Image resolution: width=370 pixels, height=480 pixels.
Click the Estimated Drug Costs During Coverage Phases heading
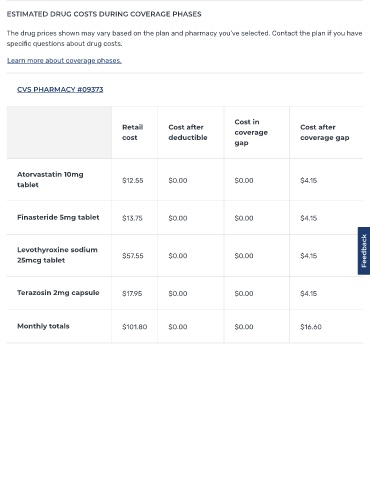104,14
